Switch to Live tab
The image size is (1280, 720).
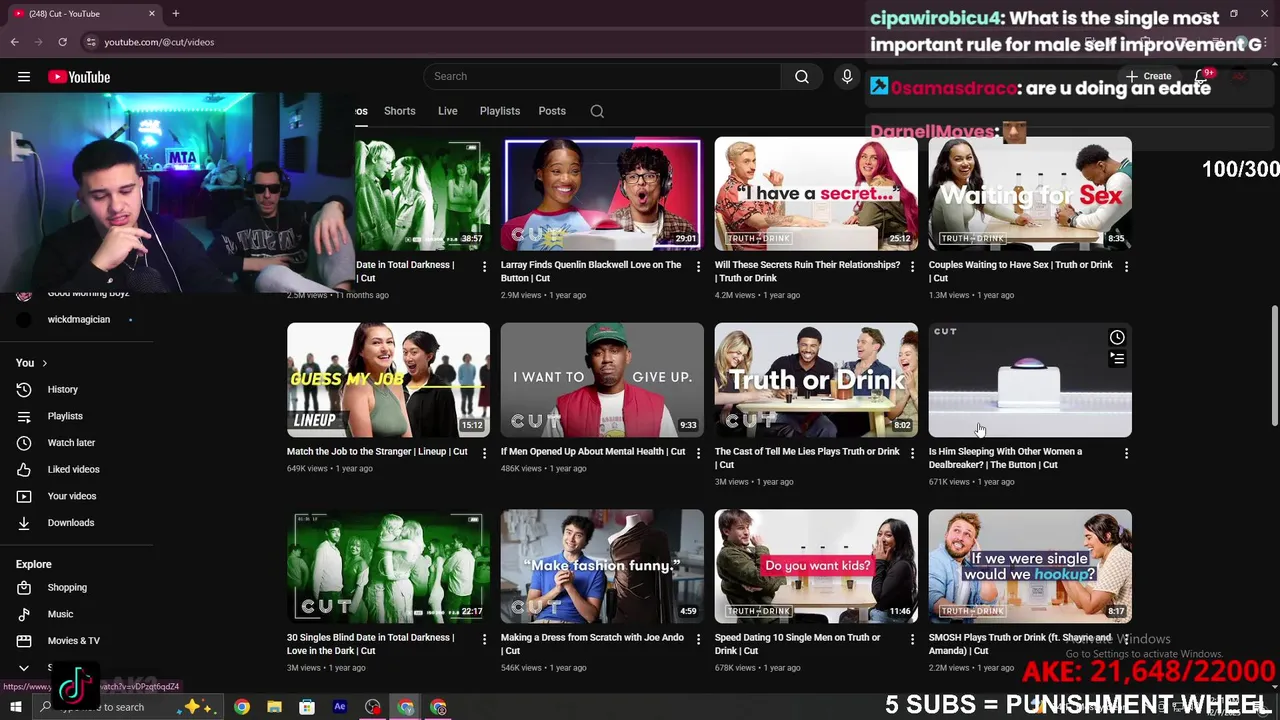(447, 111)
